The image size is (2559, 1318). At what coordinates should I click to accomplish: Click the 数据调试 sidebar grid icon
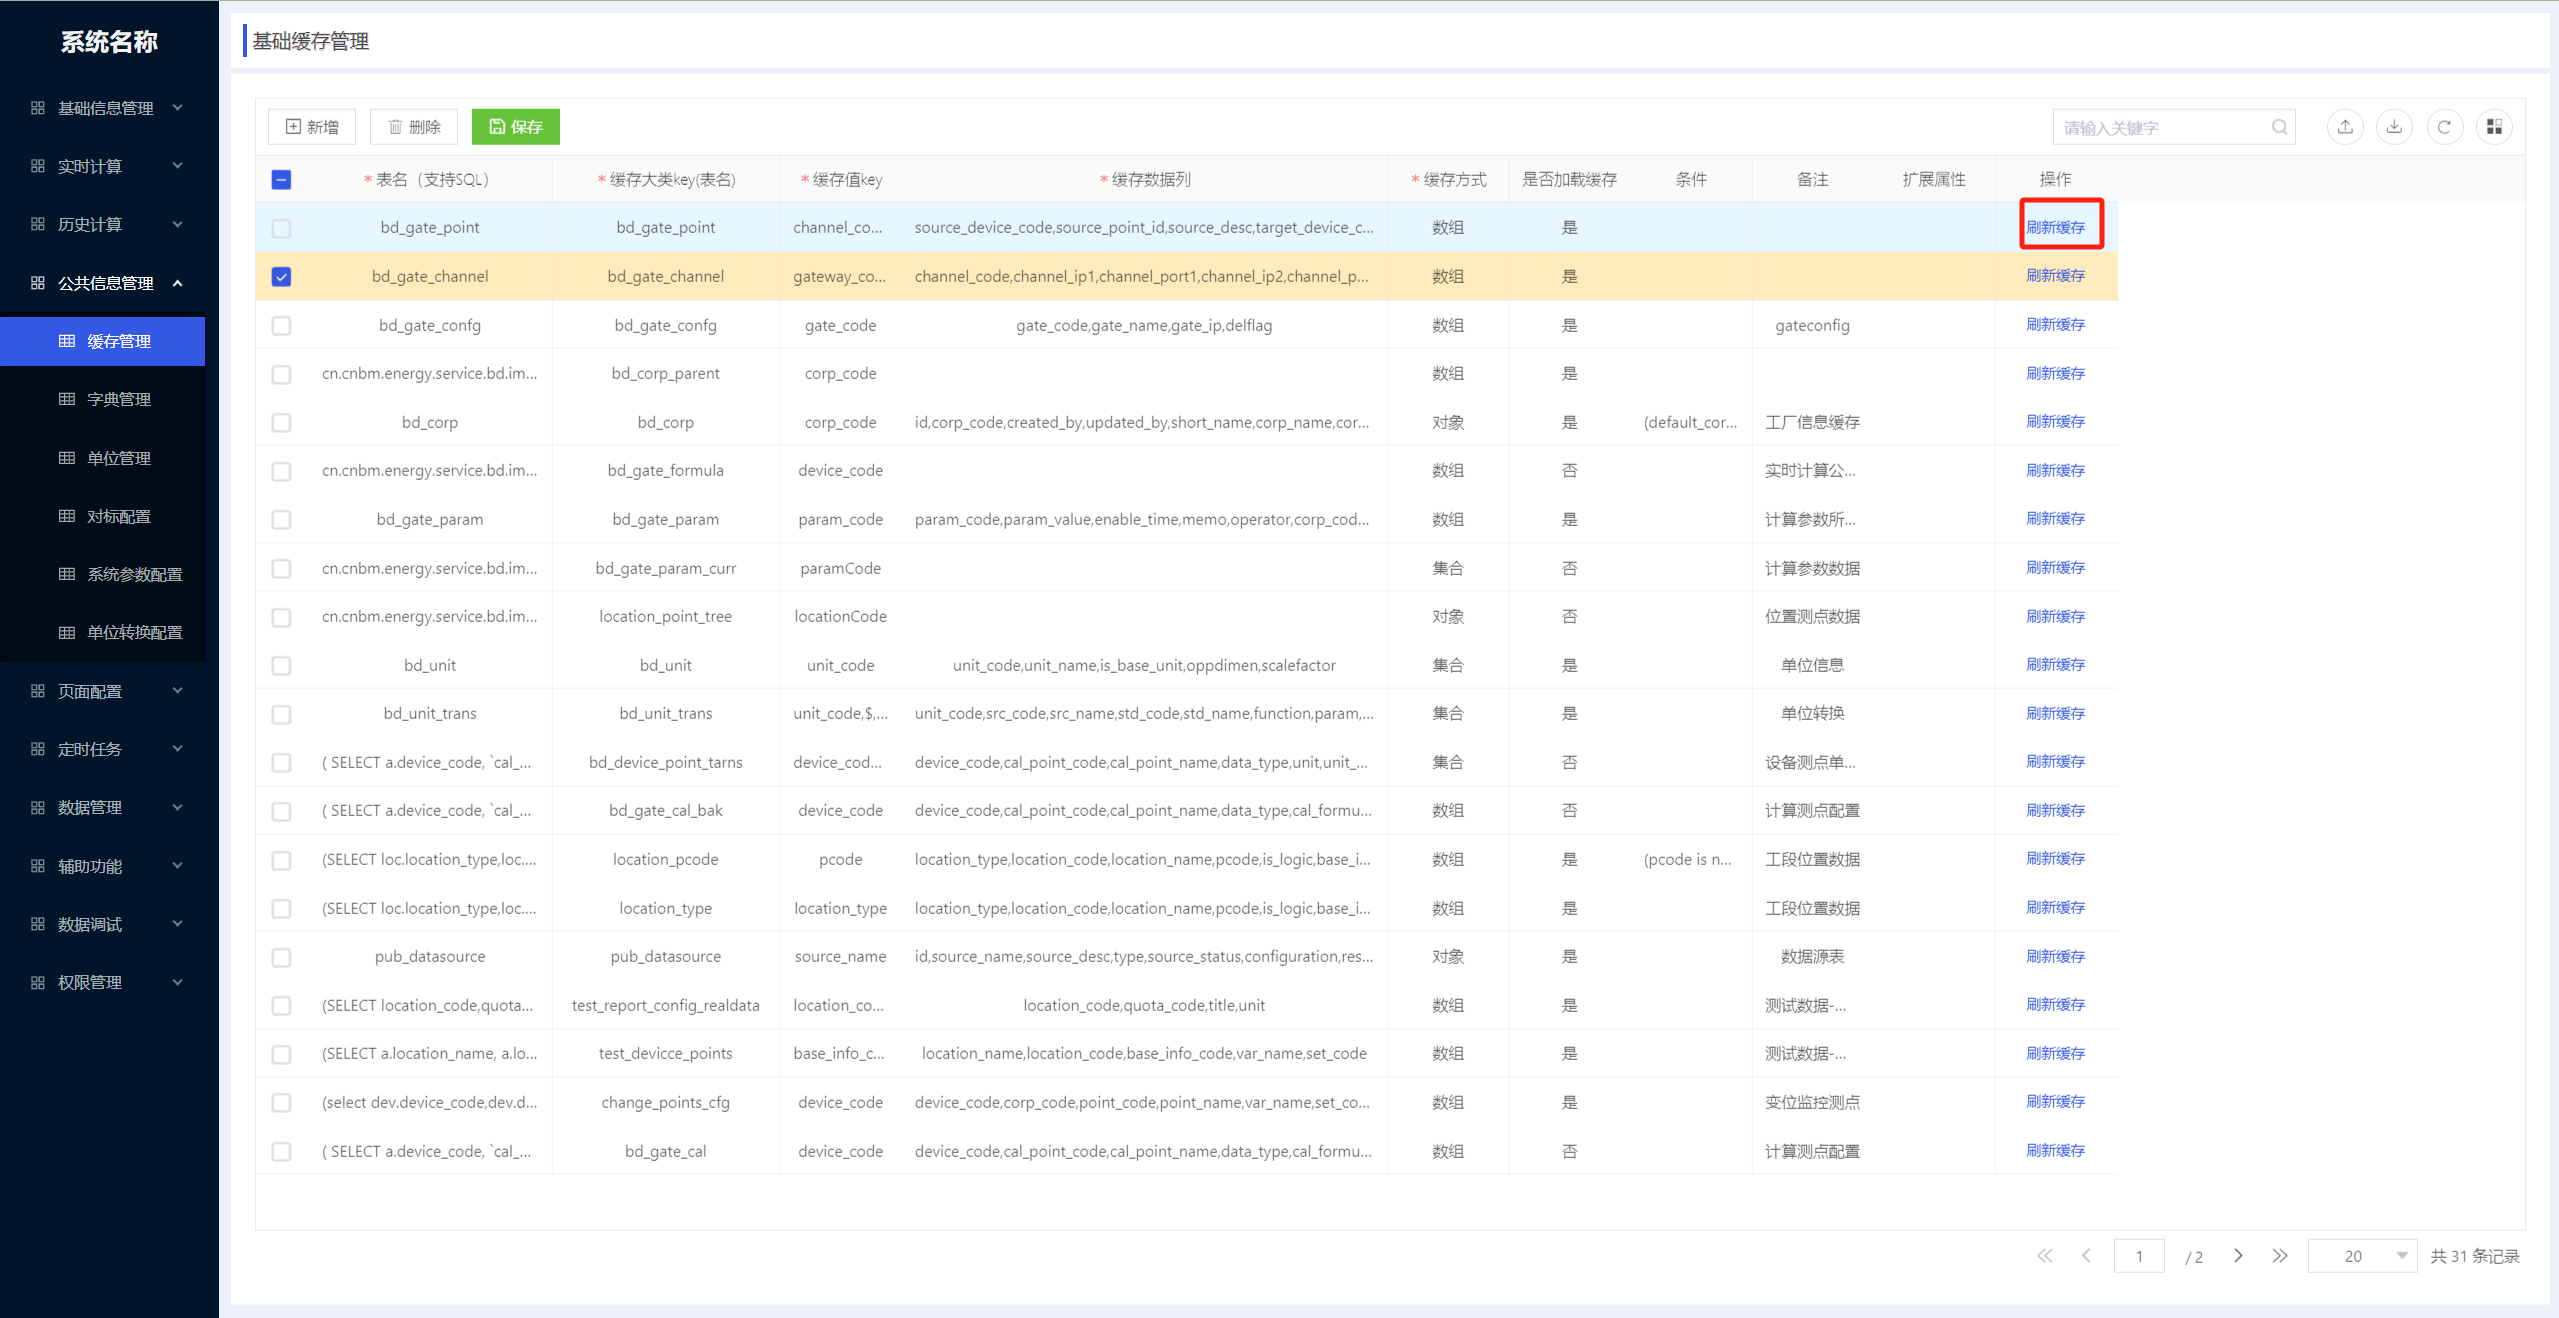38,924
